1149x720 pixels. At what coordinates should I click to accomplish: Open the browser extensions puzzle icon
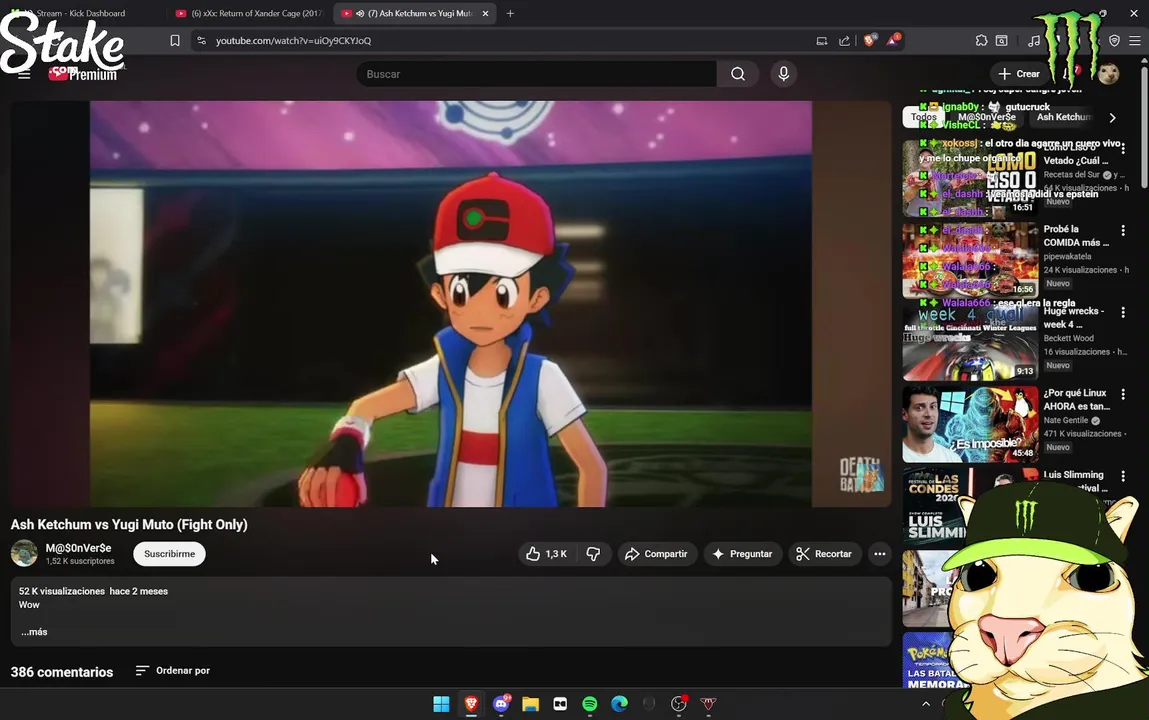click(x=981, y=41)
